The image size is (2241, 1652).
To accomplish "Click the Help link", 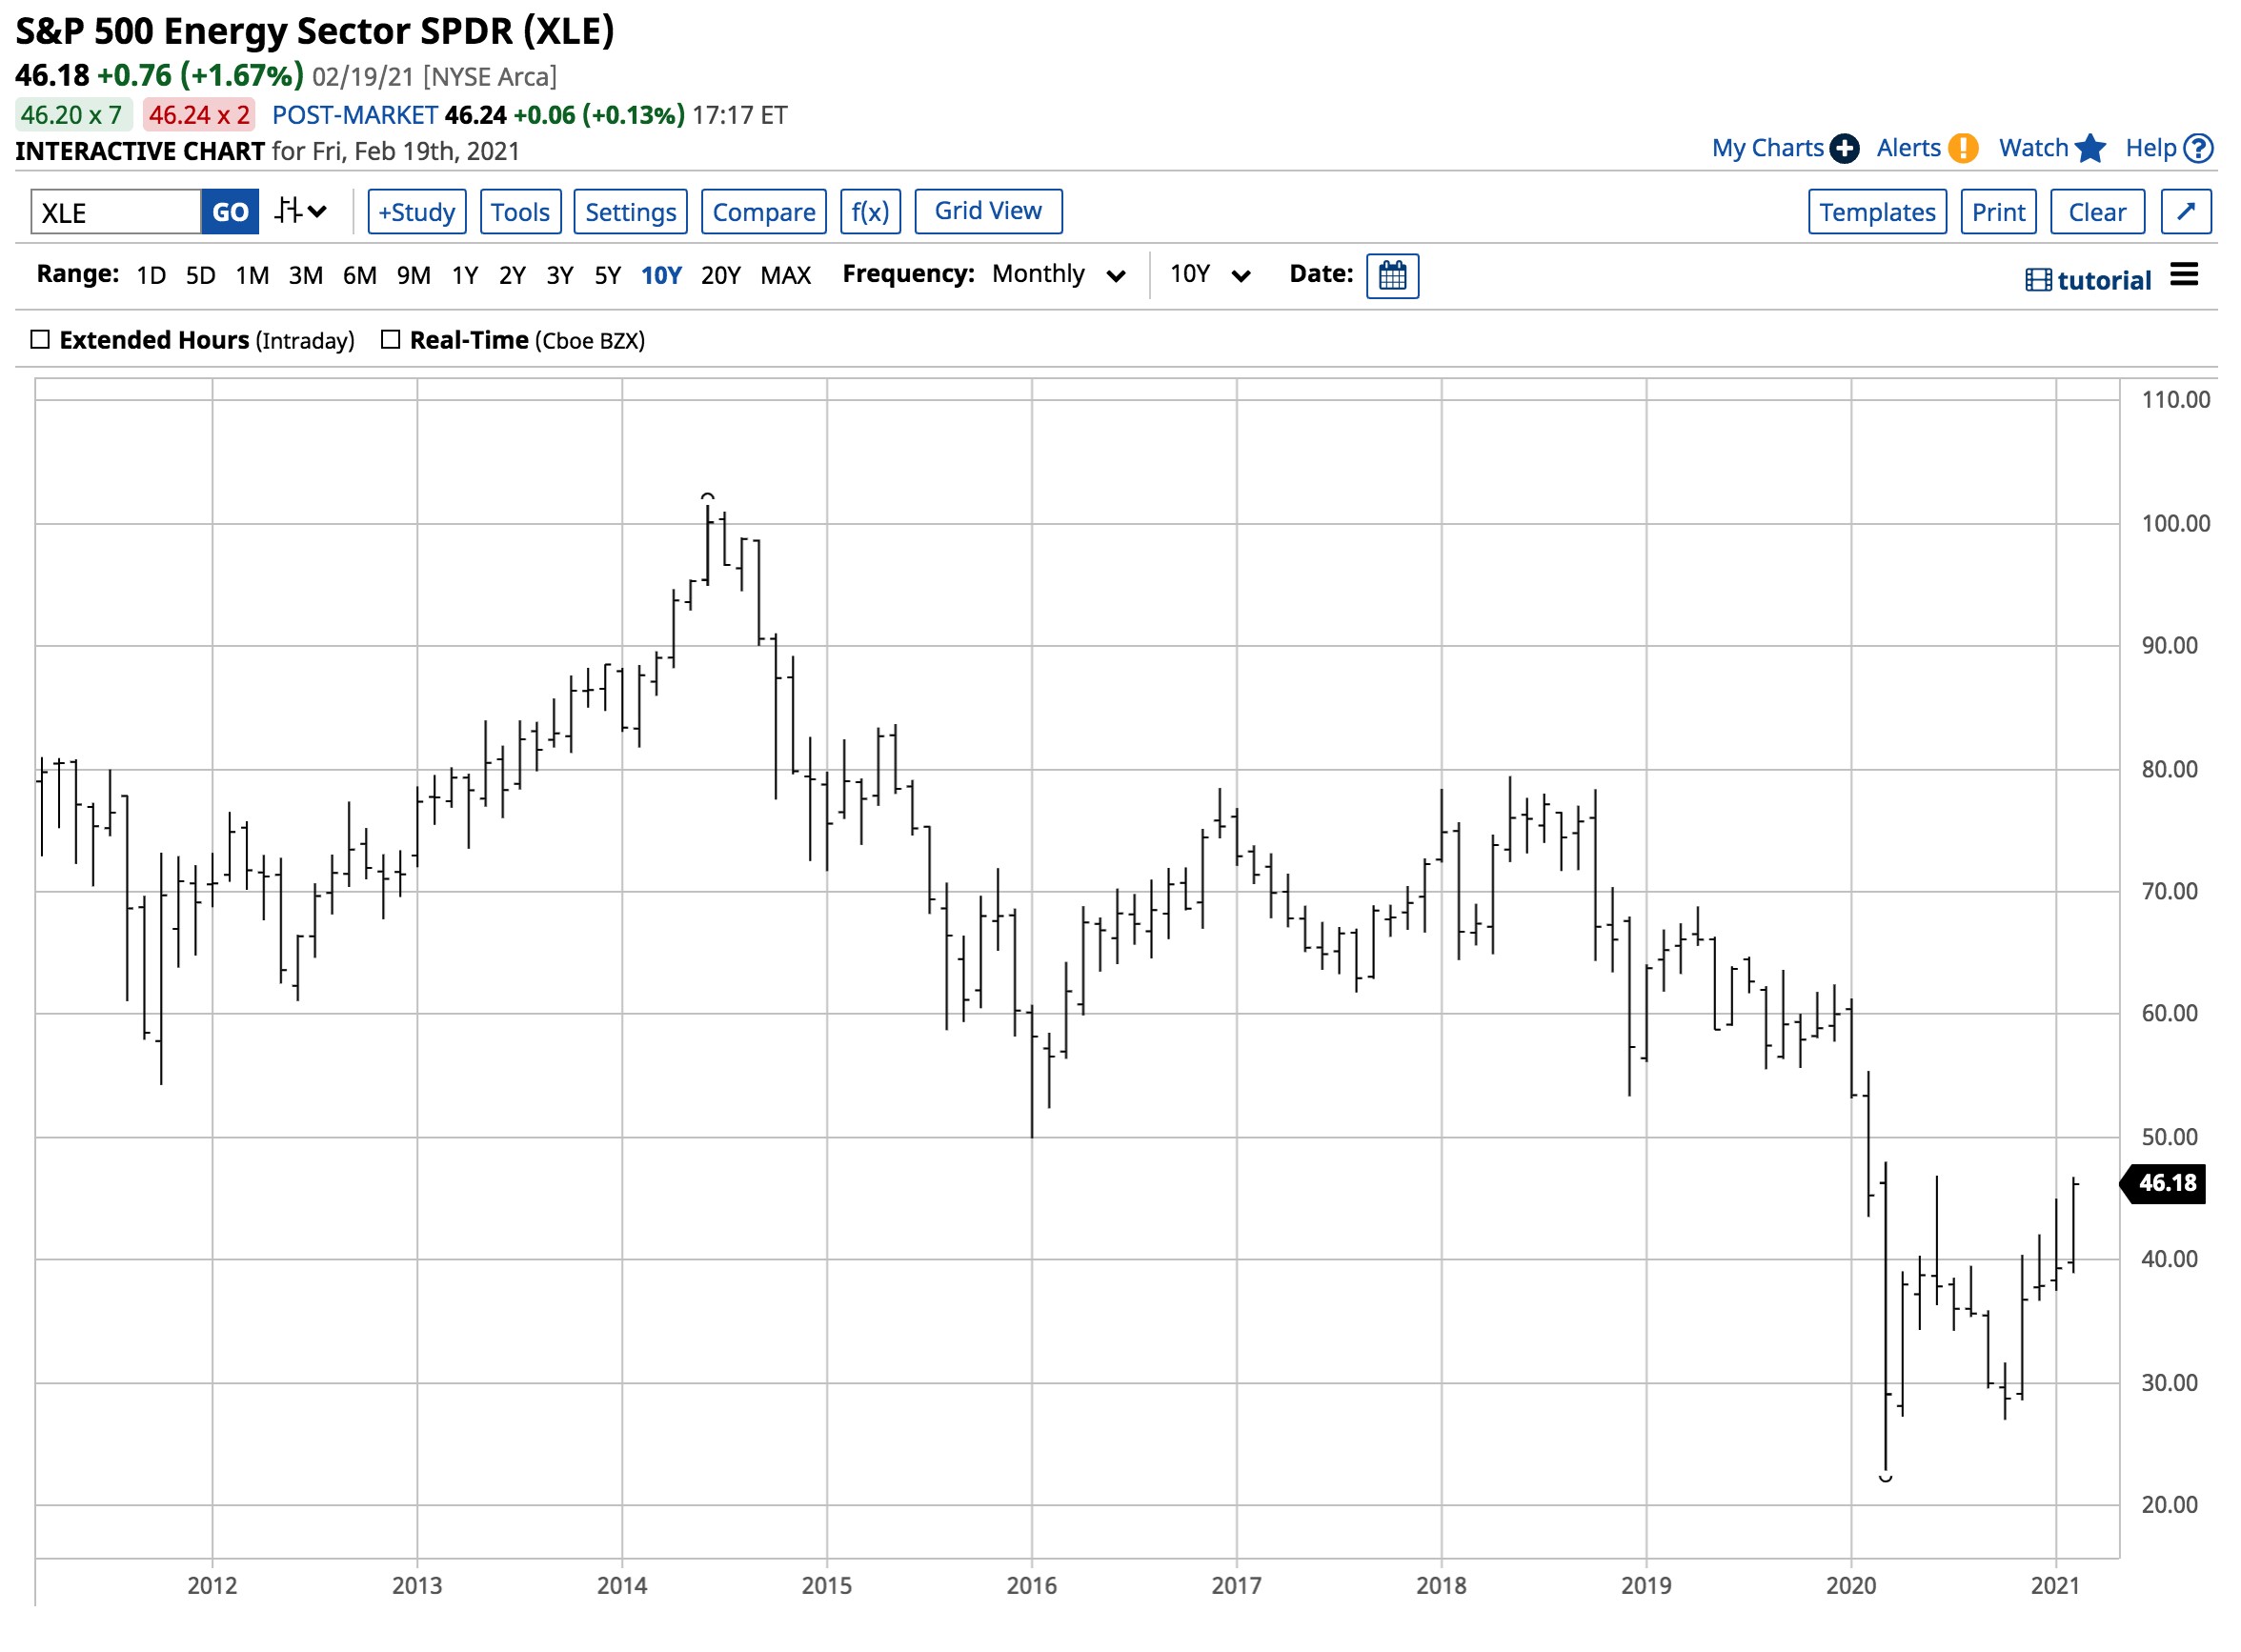I will tap(2150, 148).
